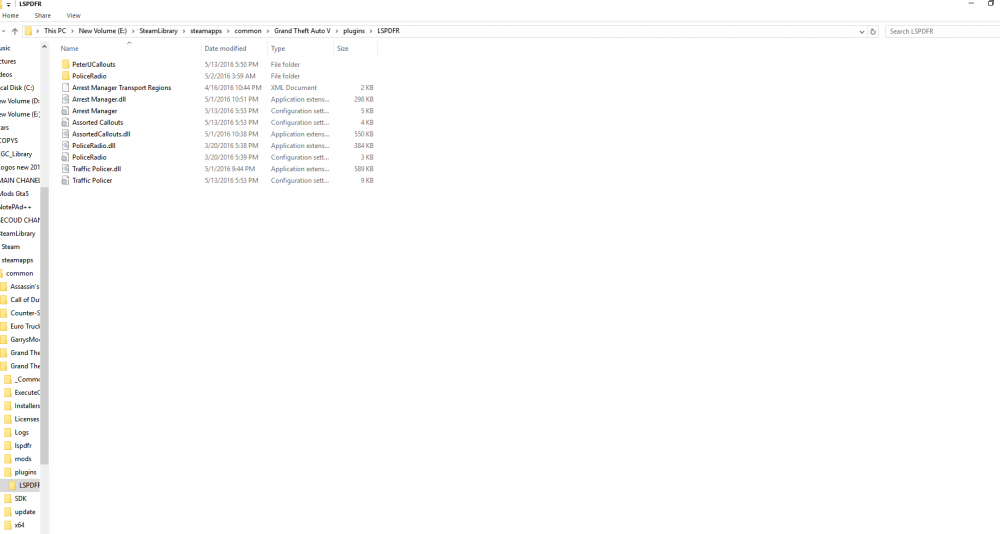Image resolution: width=1000 pixels, height=534 pixels.
Task: Go to plugins in address bar
Action: (354, 31)
